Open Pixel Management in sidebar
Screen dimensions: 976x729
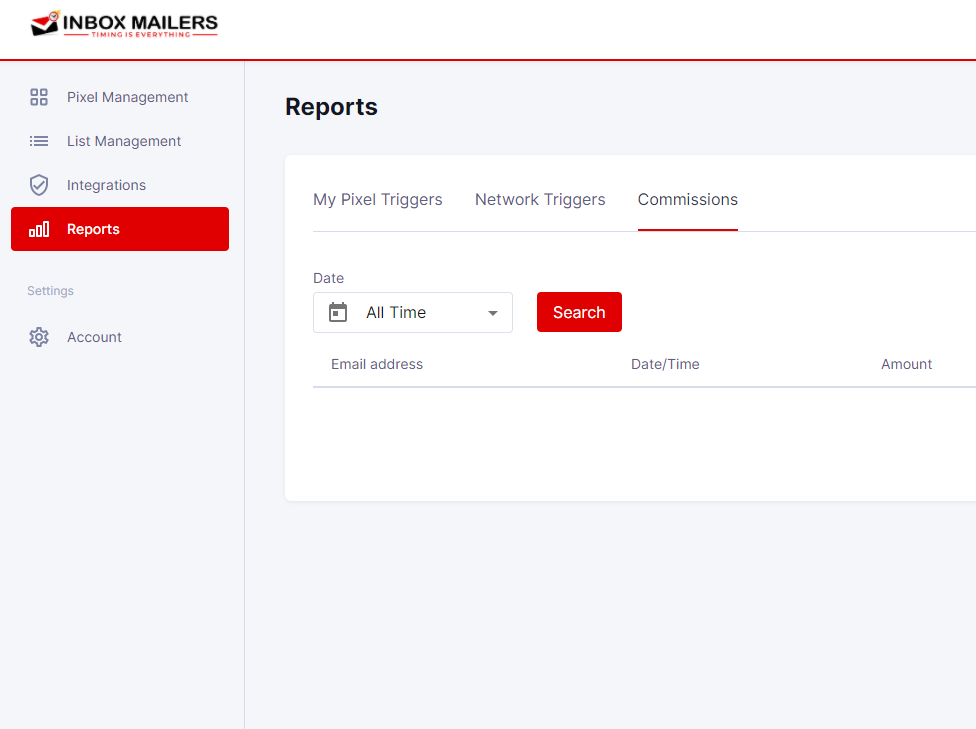point(127,97)
